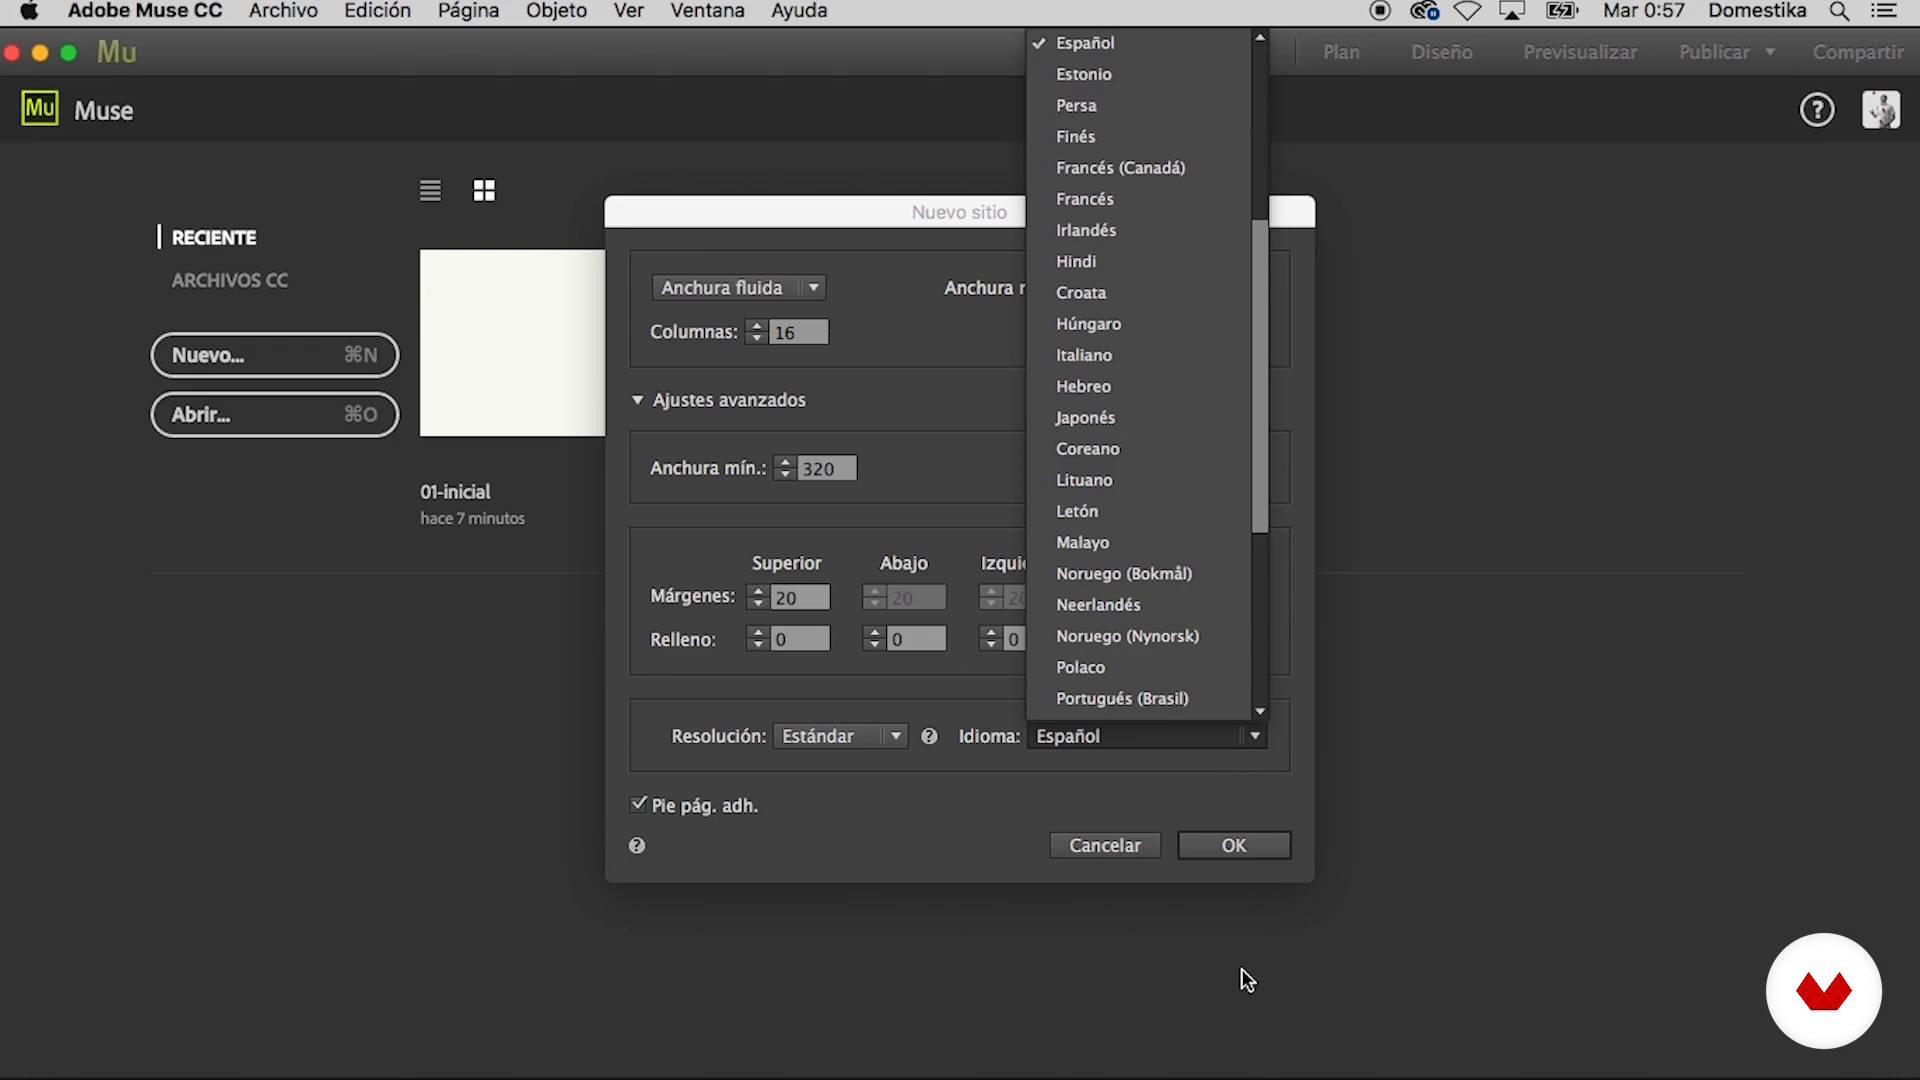Collapse Ajustes avanzados section
The width and height of the screenshot is (1920, 1080).
637,400
